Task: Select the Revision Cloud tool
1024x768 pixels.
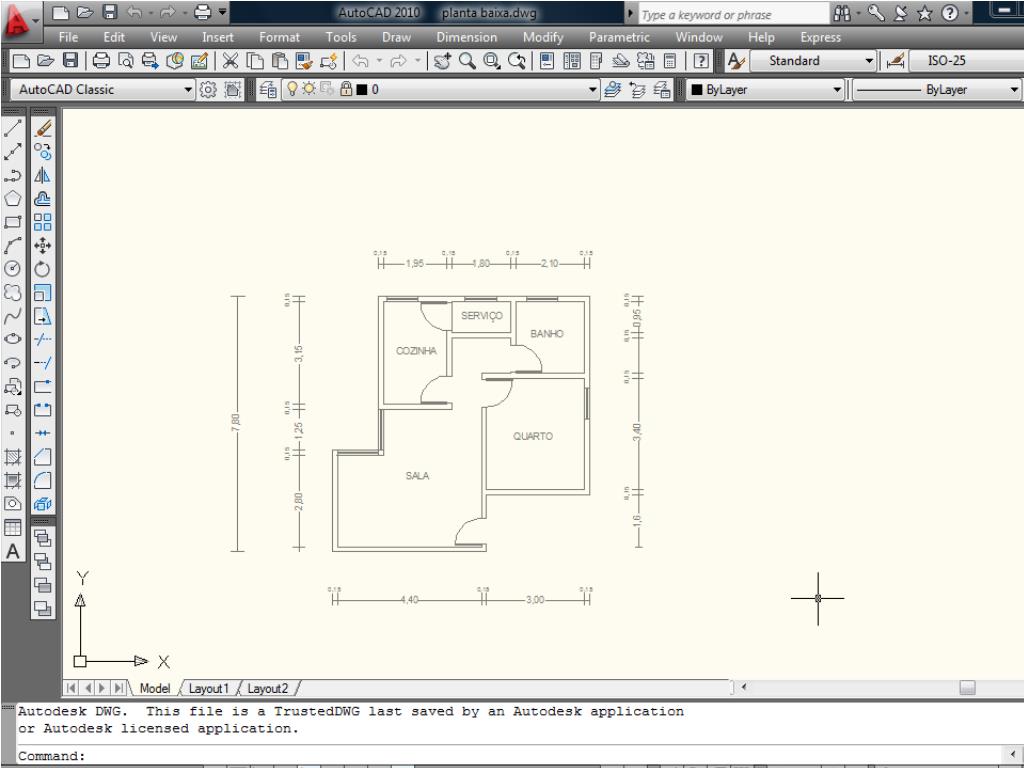Action: (12, 292)
